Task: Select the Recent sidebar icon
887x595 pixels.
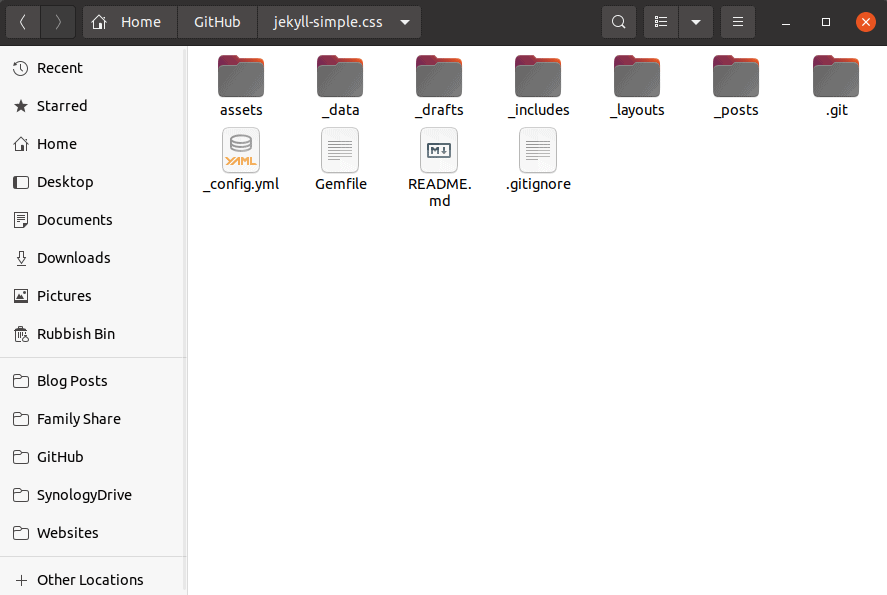Action: tap(60, 67)
